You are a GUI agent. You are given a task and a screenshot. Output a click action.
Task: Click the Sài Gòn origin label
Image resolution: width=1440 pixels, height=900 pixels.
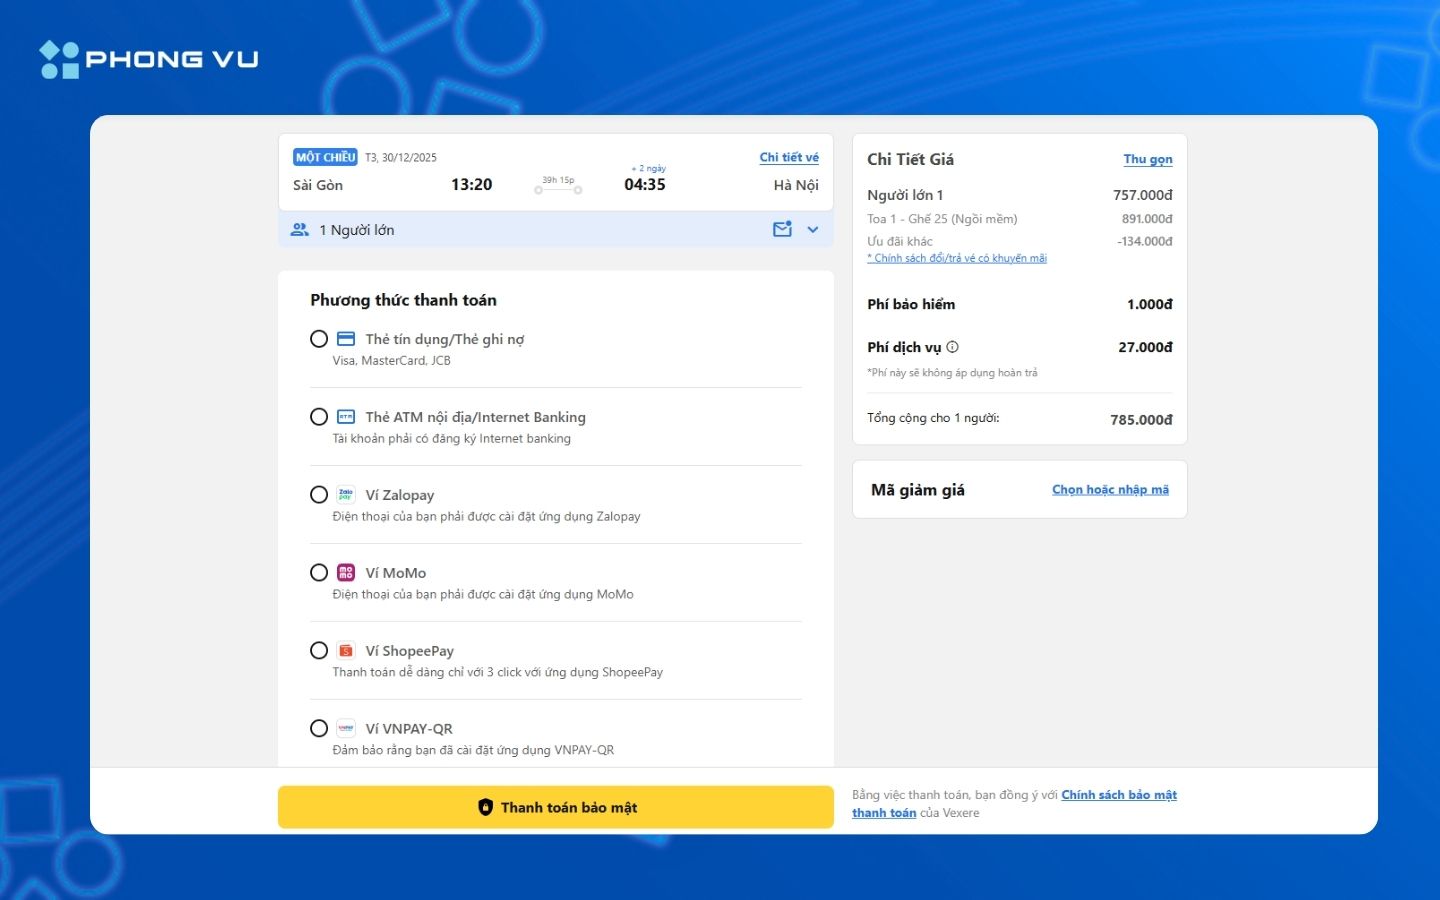[x=318, y=185]
